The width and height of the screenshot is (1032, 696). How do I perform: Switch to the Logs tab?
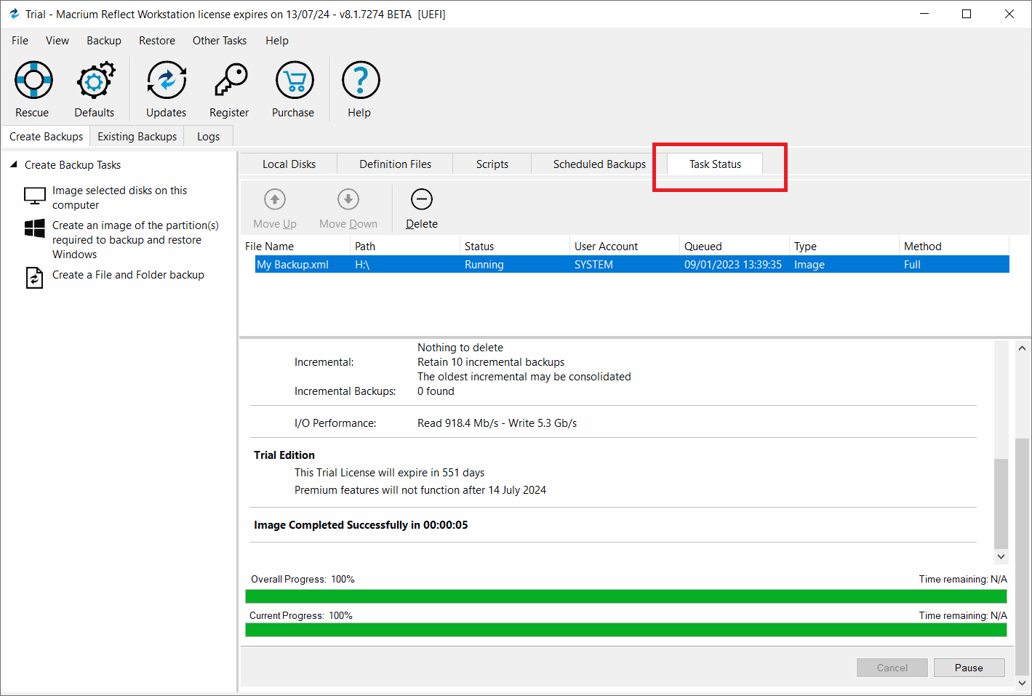pos(207,136)
